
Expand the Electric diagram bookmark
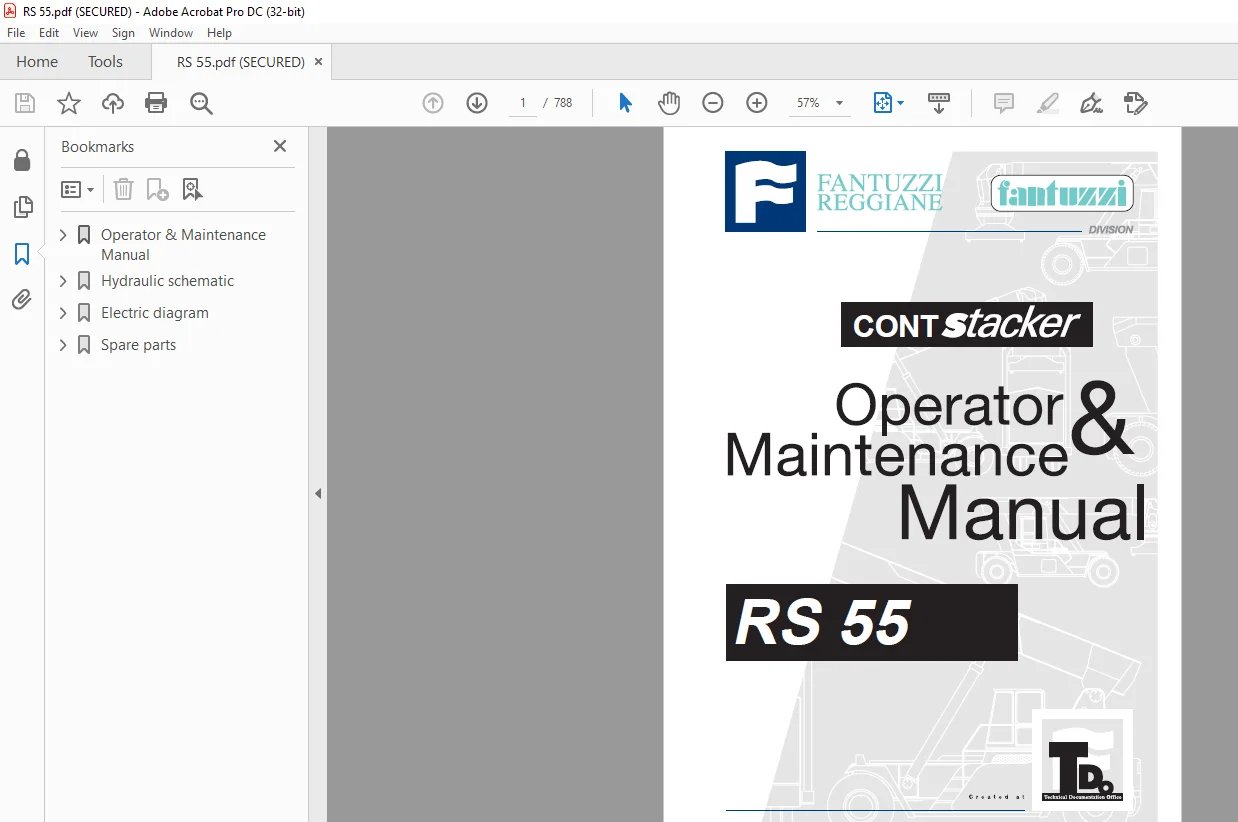click(x=63, y=313)
